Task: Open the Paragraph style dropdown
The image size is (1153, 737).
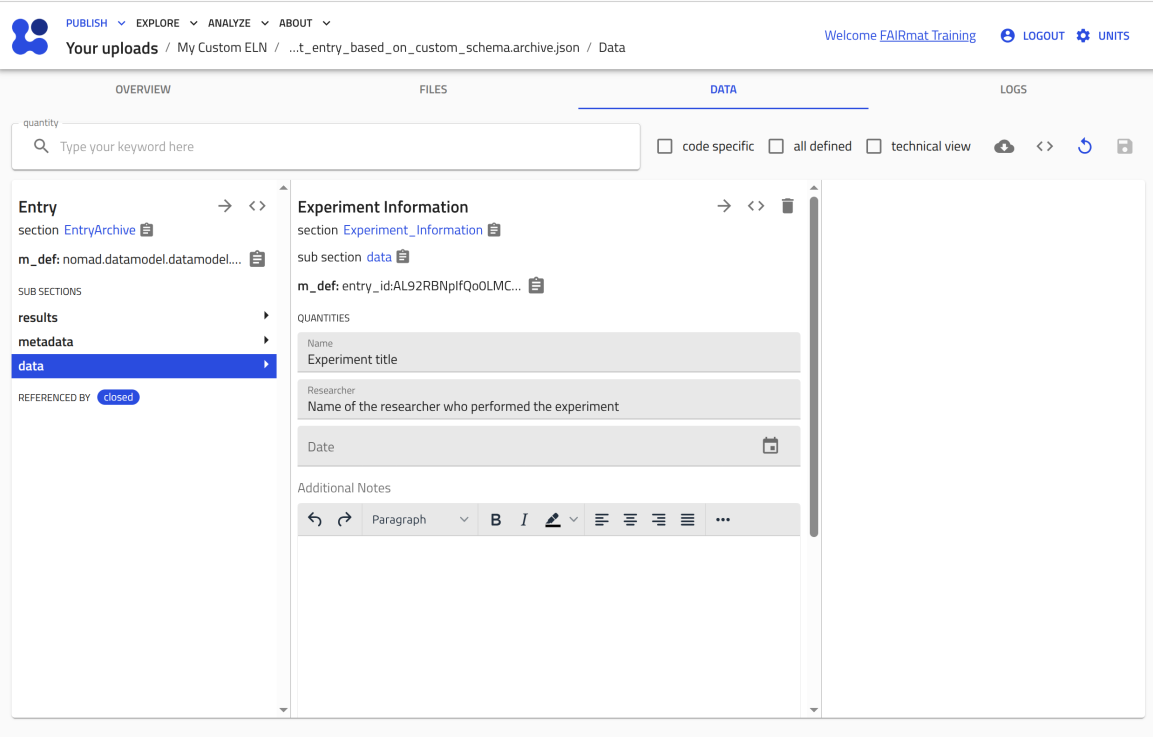Action: [x=419, y=520]
